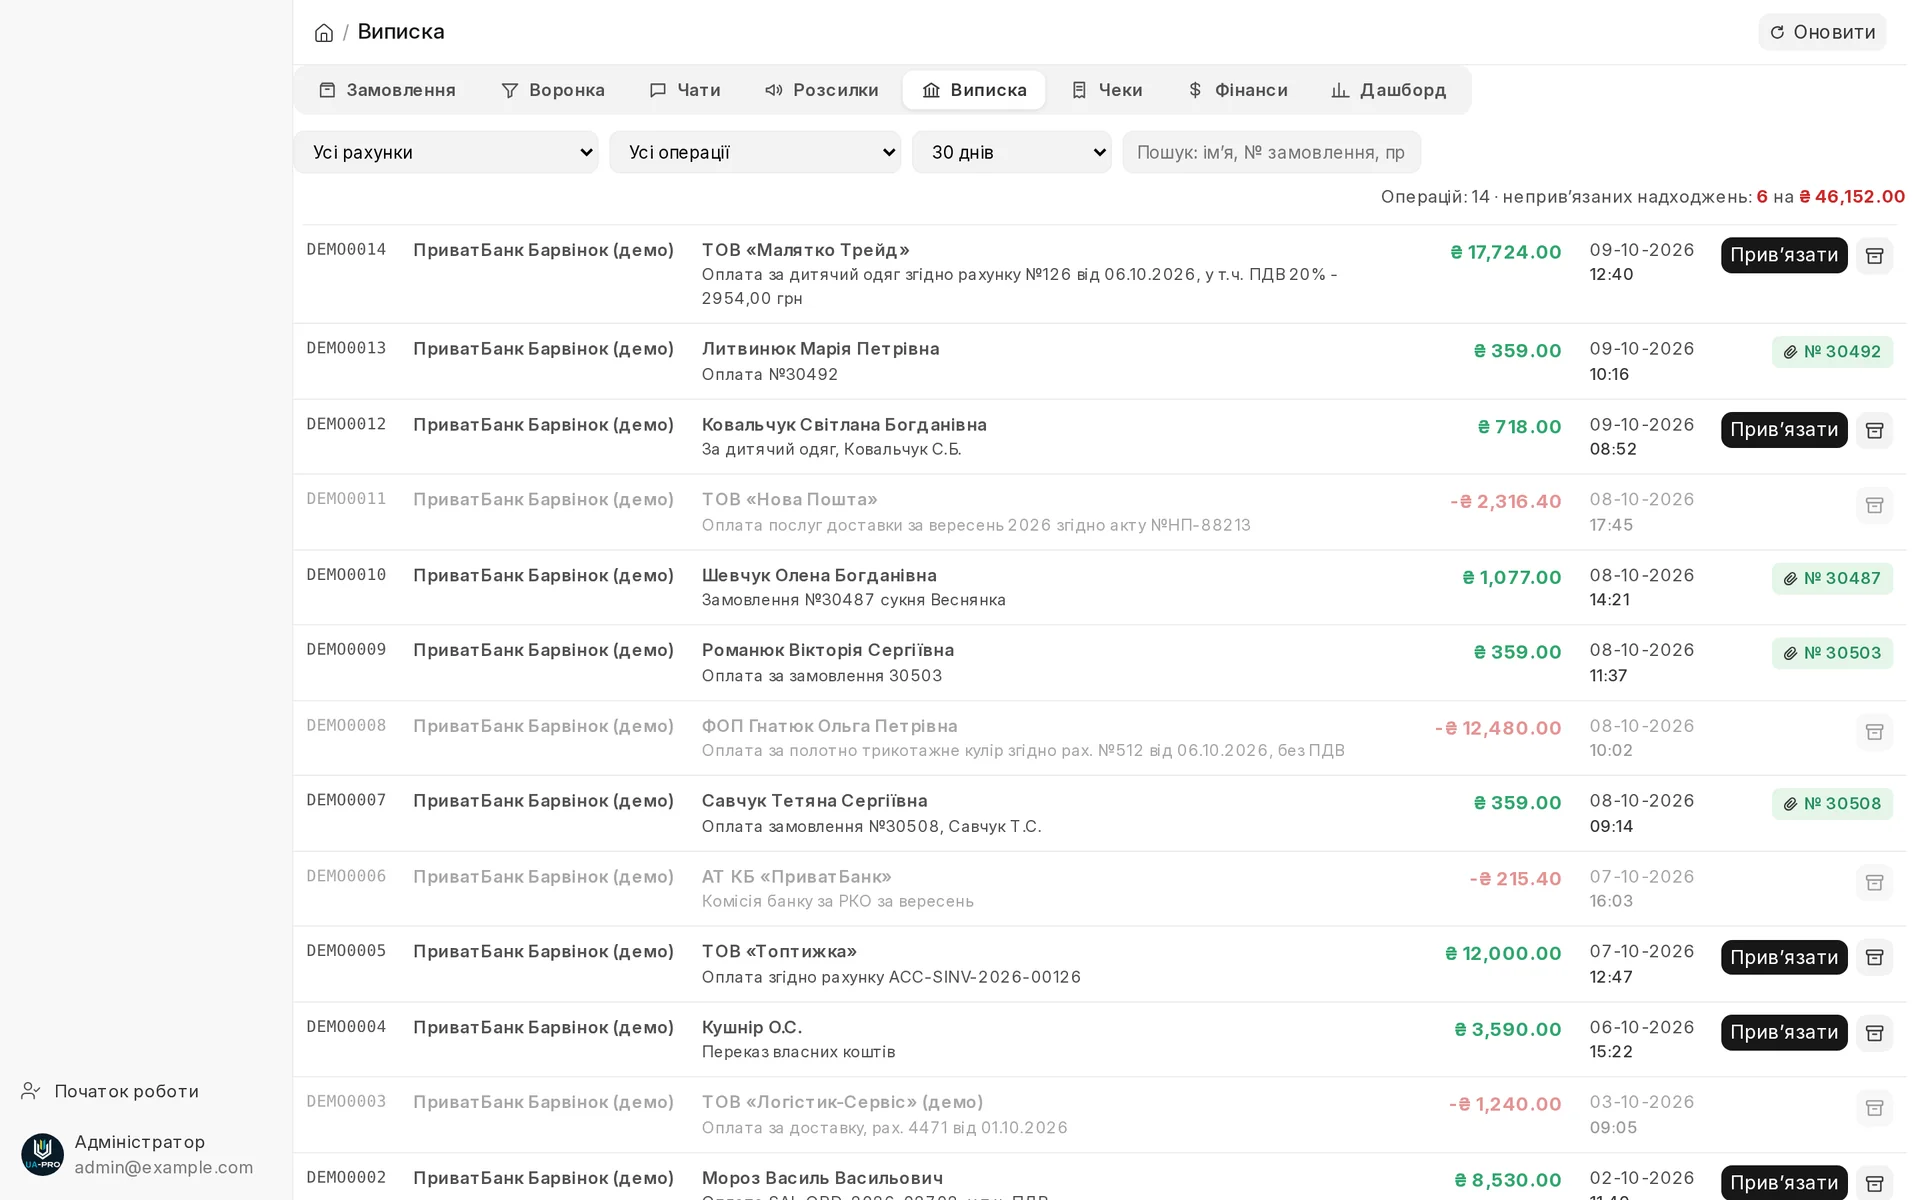Open linked order № 30503 badge

1832,653
